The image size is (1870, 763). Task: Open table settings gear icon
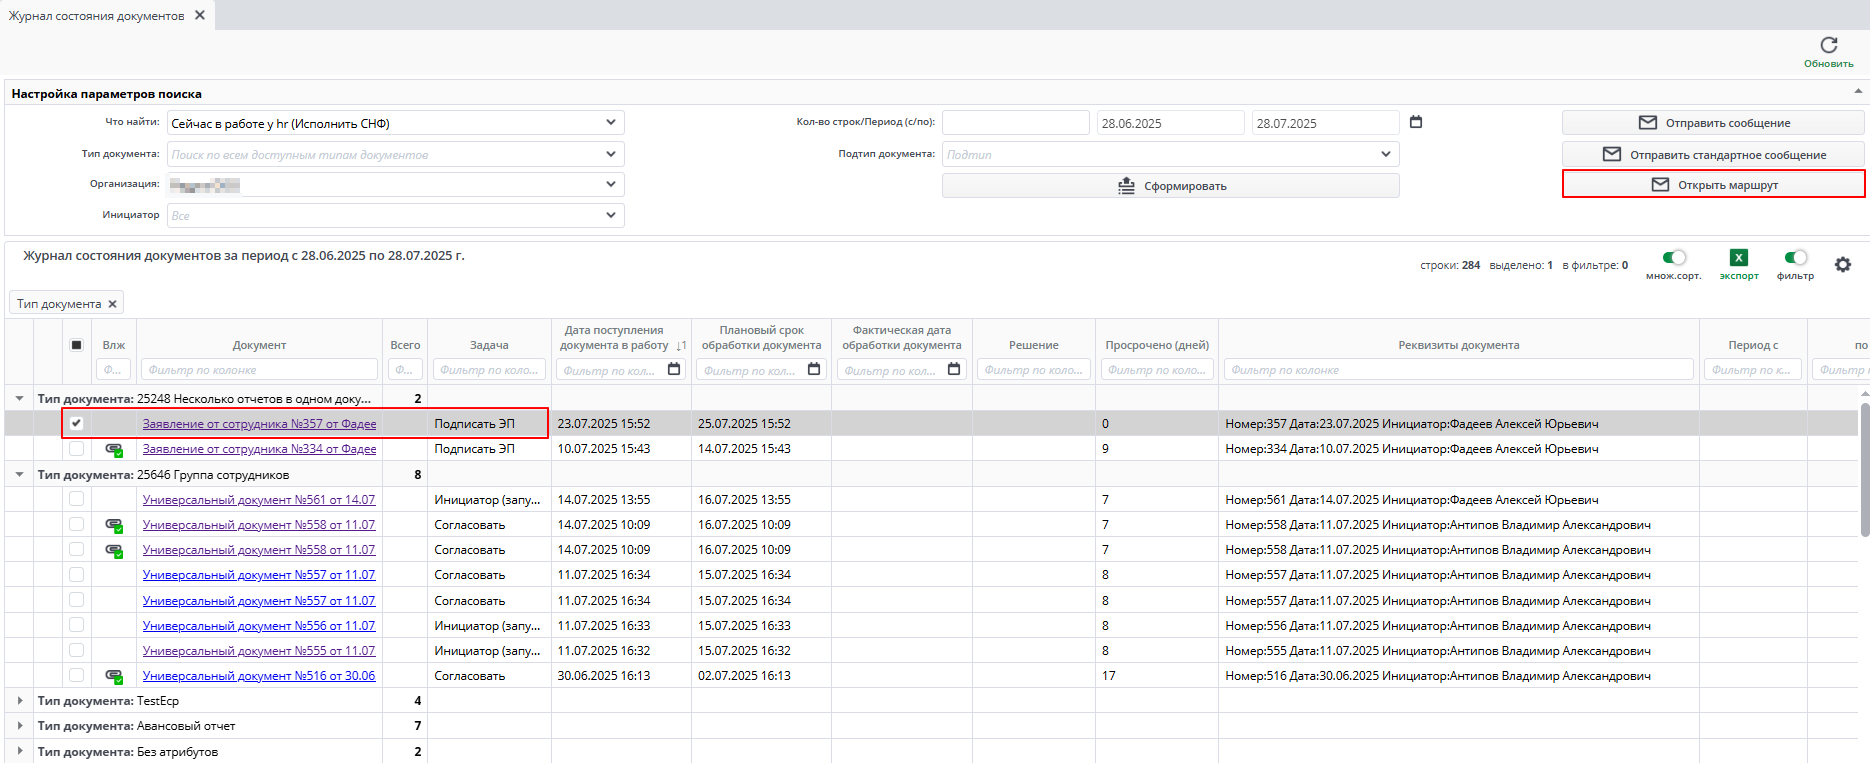(1842, 264)
